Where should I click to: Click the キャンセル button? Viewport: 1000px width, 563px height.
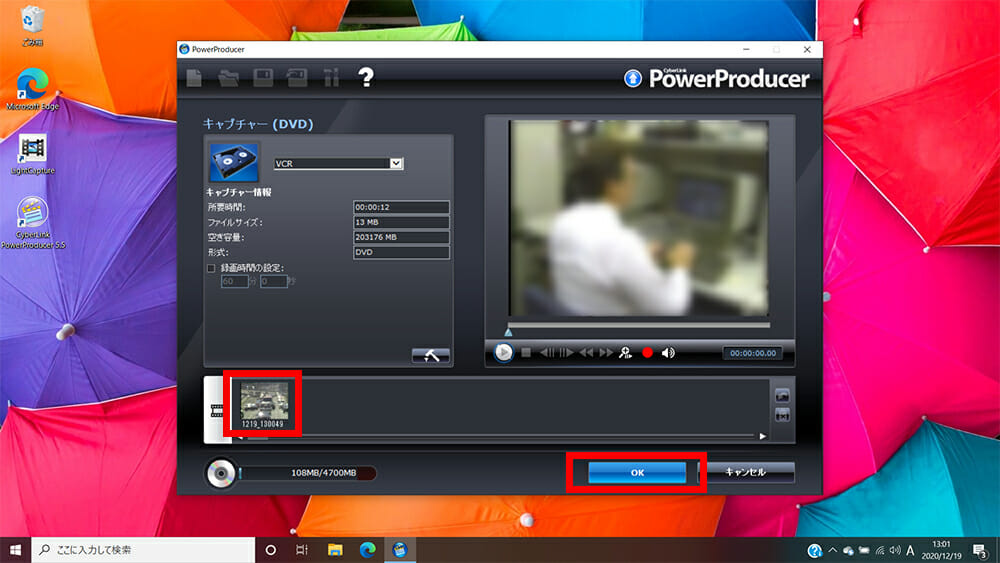746,472
